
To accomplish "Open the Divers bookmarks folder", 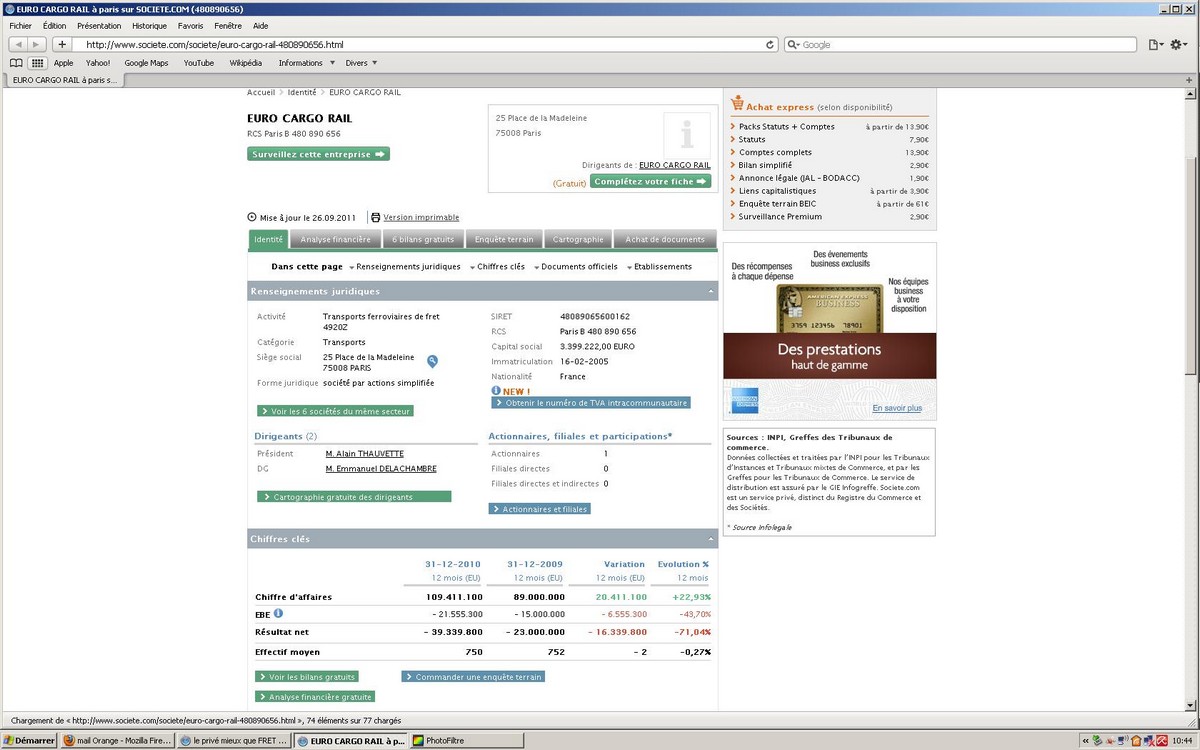I will (361, 63).
